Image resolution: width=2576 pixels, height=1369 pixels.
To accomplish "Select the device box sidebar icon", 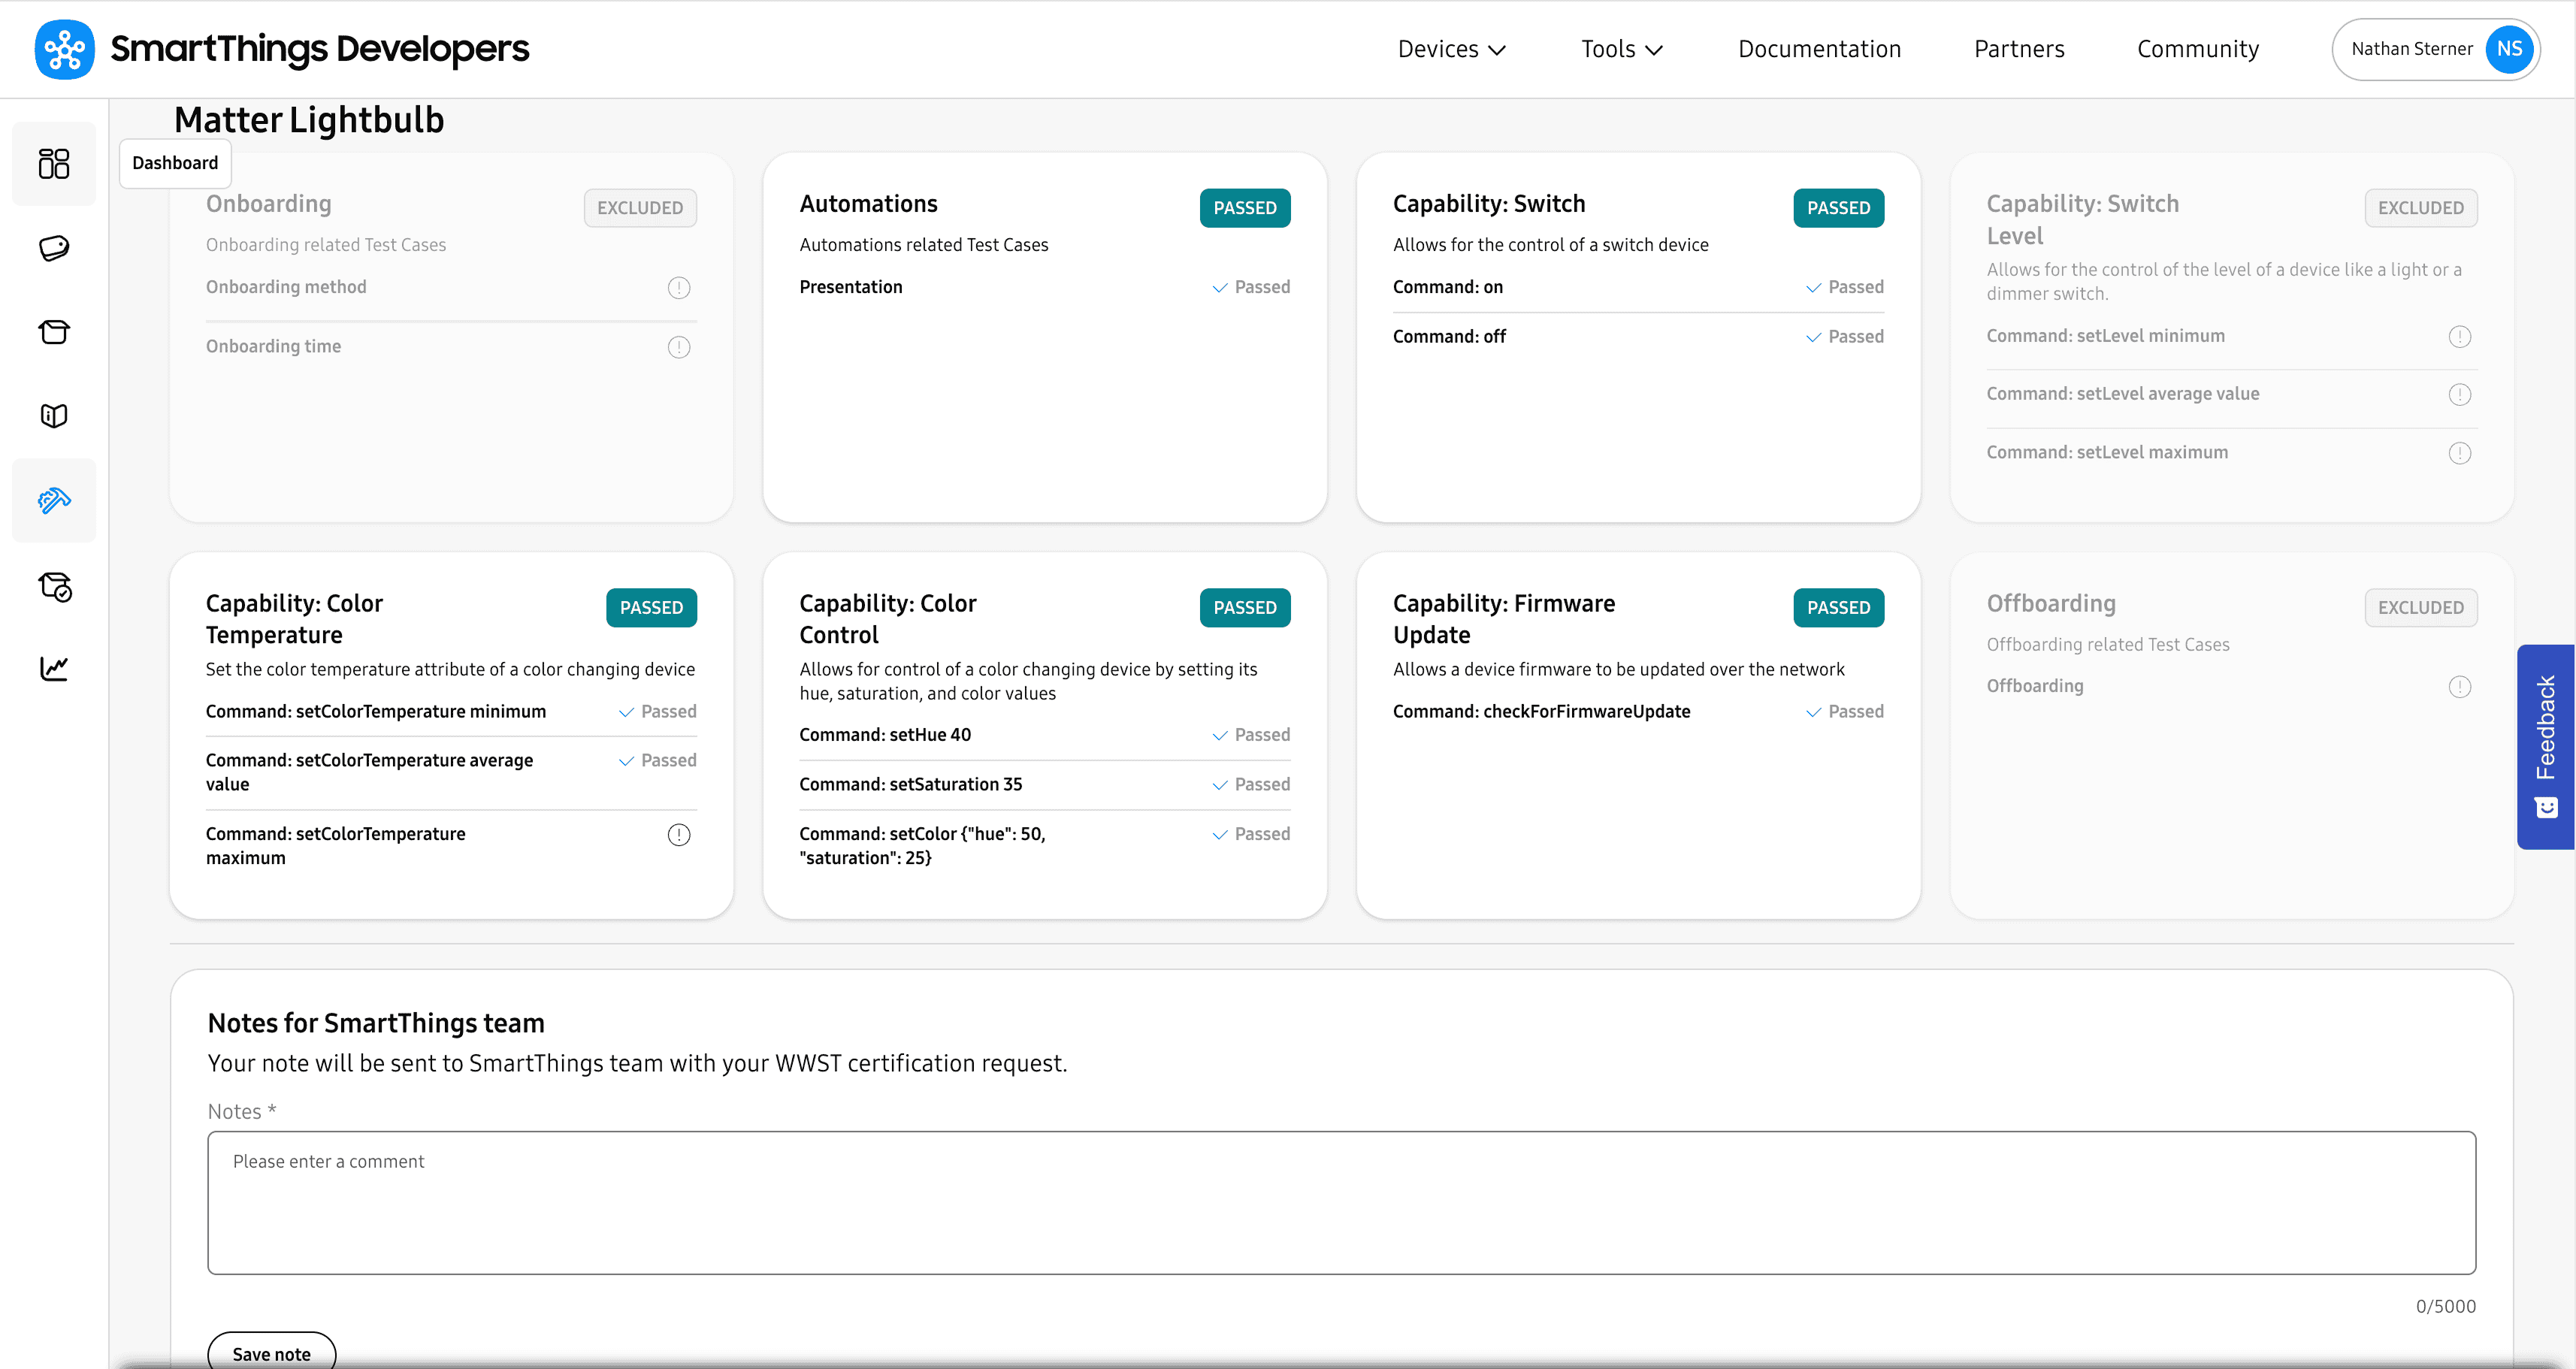I will (x=54, y=332).
